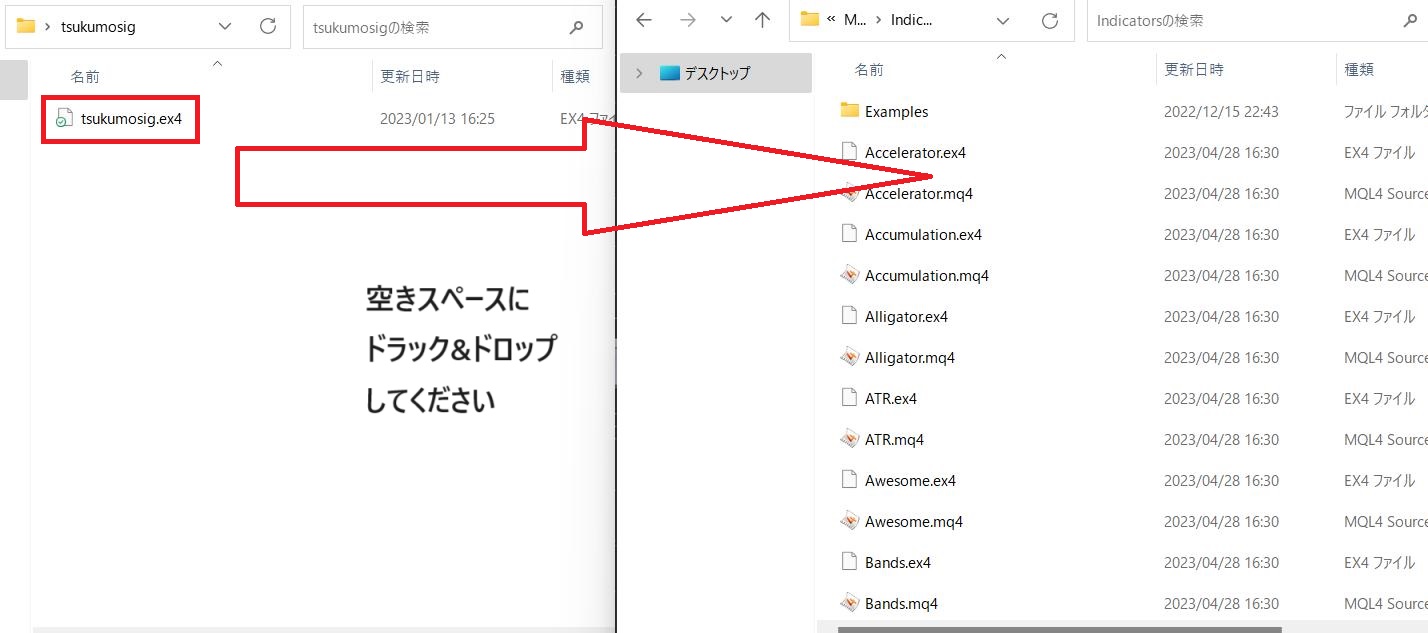Click the Alligator.mq4 source file icon
1428x633 pixels.
click(850, 357)
